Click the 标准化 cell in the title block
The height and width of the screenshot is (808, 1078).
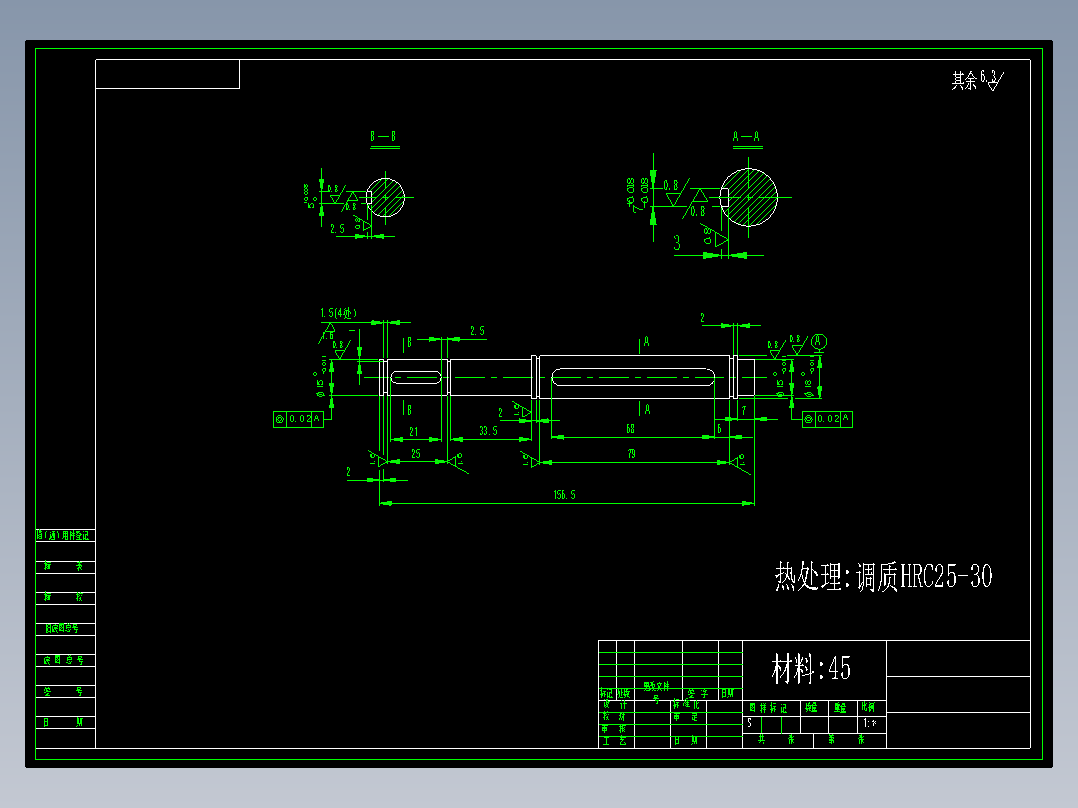[x=688, y=706]
